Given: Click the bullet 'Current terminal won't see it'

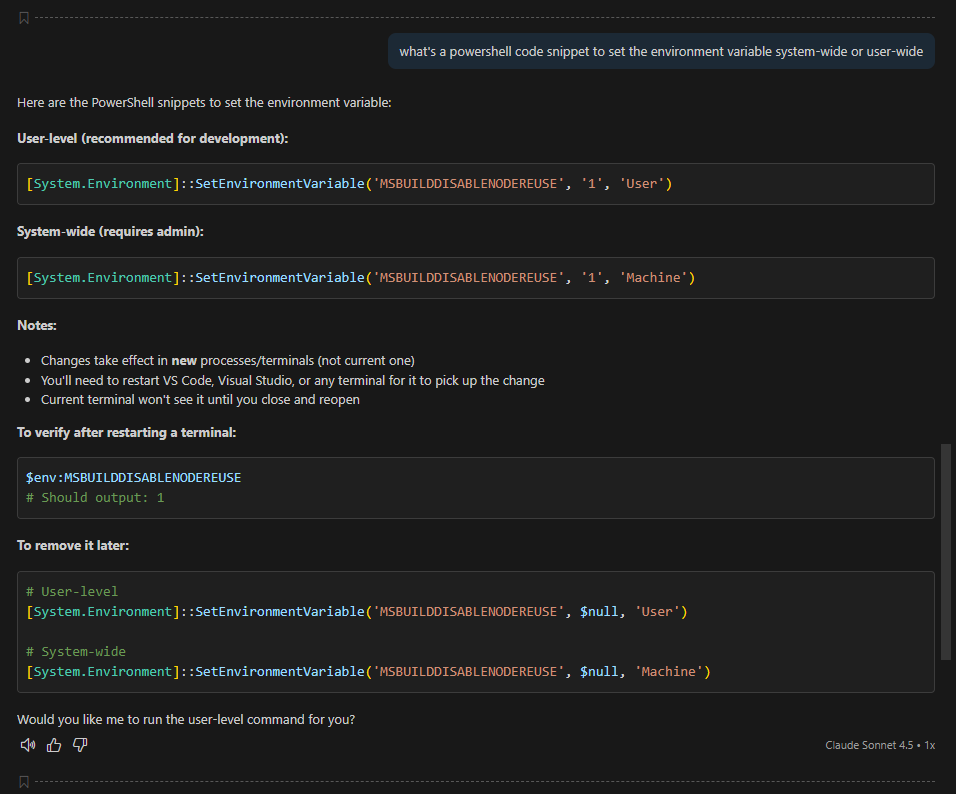Looking at the screenshot, I should 200,399.
